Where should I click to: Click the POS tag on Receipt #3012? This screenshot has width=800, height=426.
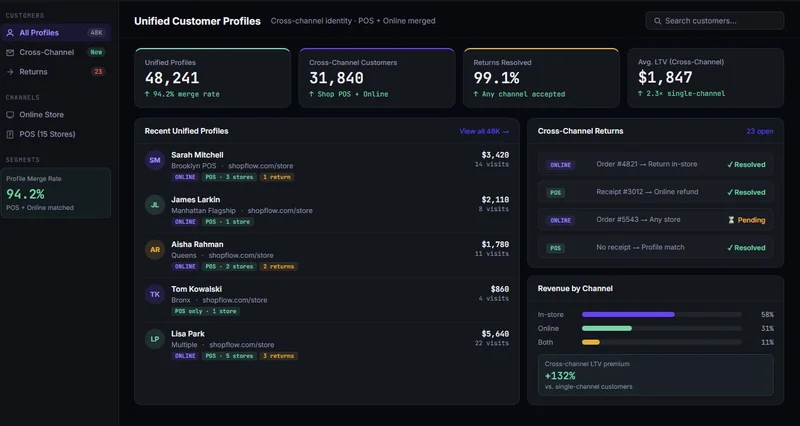[x=555, y=192]
